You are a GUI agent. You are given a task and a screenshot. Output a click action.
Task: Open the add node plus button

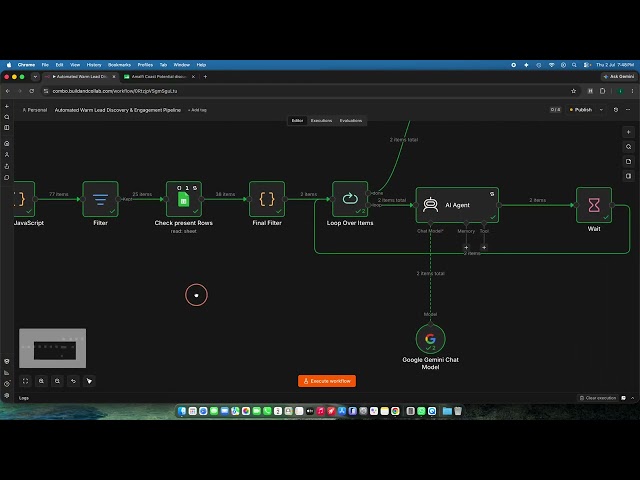(629, 132)
